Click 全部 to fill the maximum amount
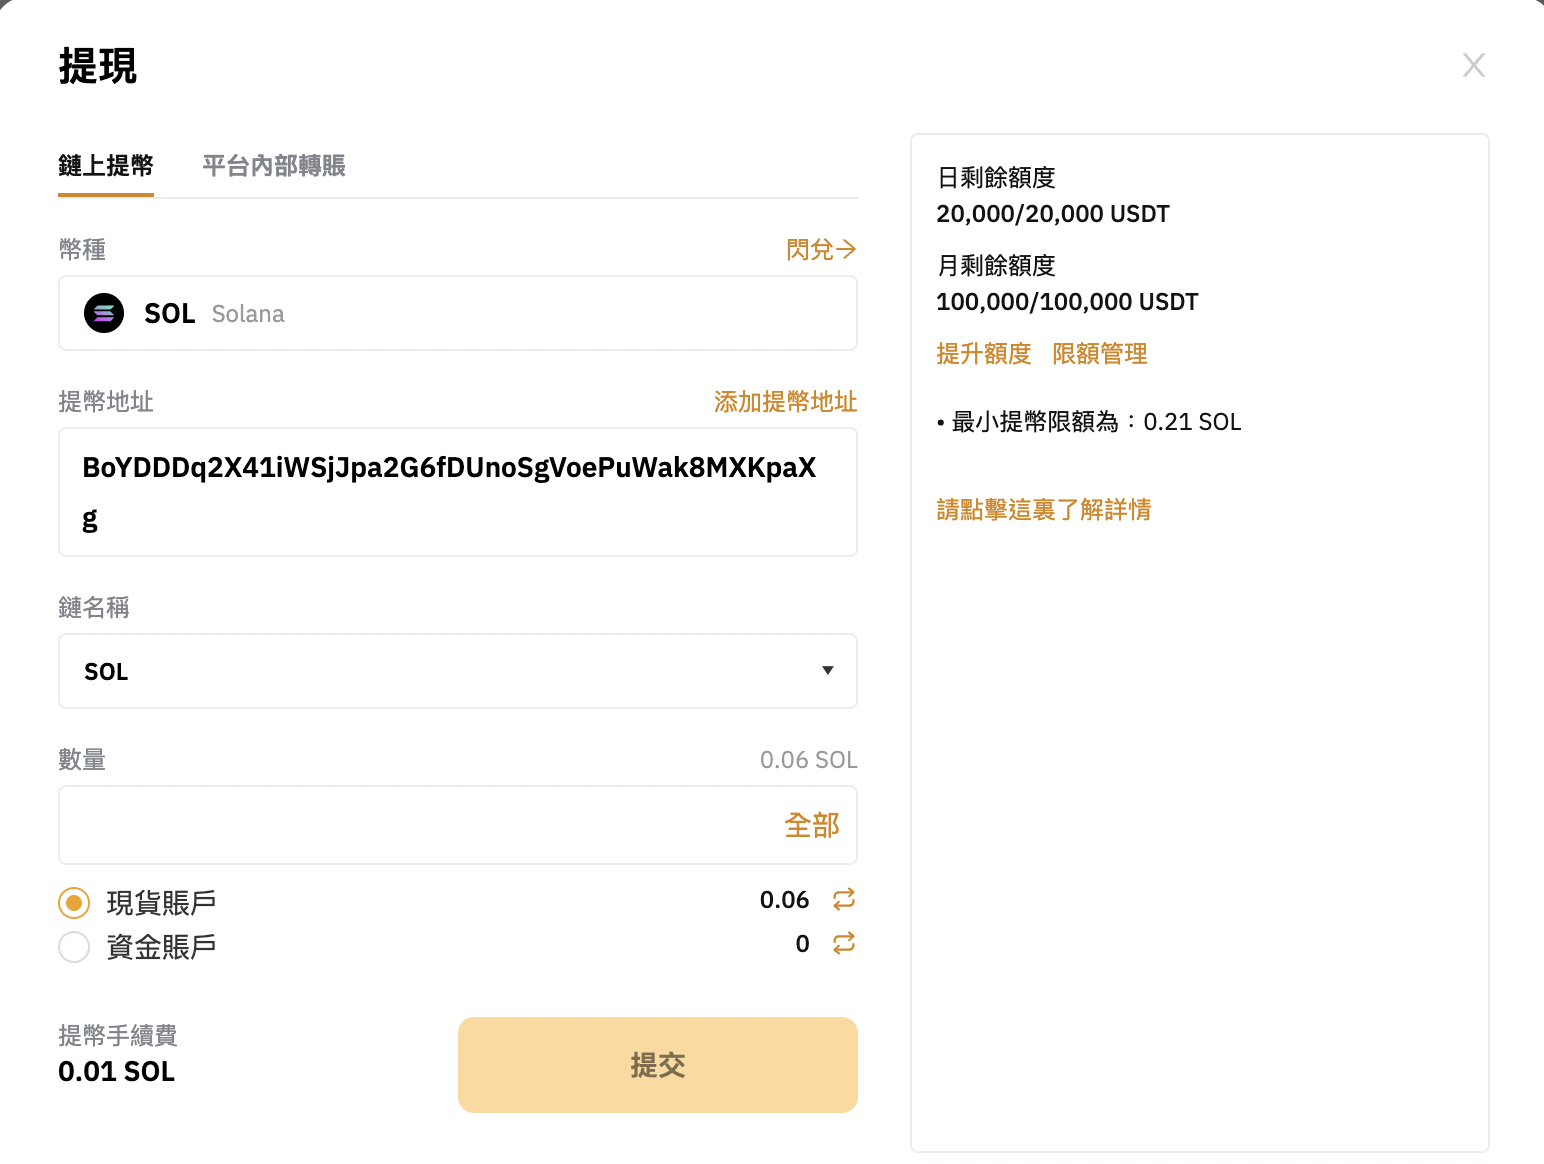This screenshot has height=1164, width=1544. [x=812, y=825]
